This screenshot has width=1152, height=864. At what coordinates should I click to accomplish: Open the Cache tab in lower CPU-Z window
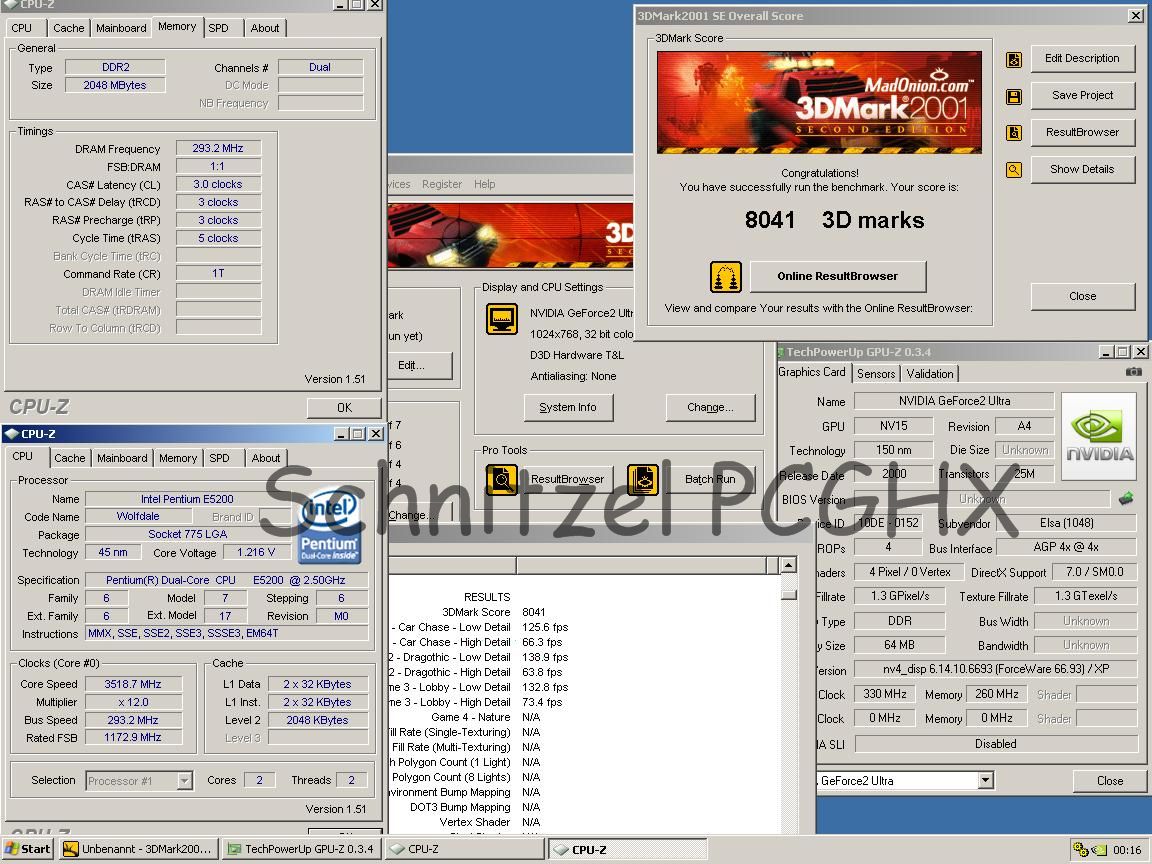pos(70,458)
